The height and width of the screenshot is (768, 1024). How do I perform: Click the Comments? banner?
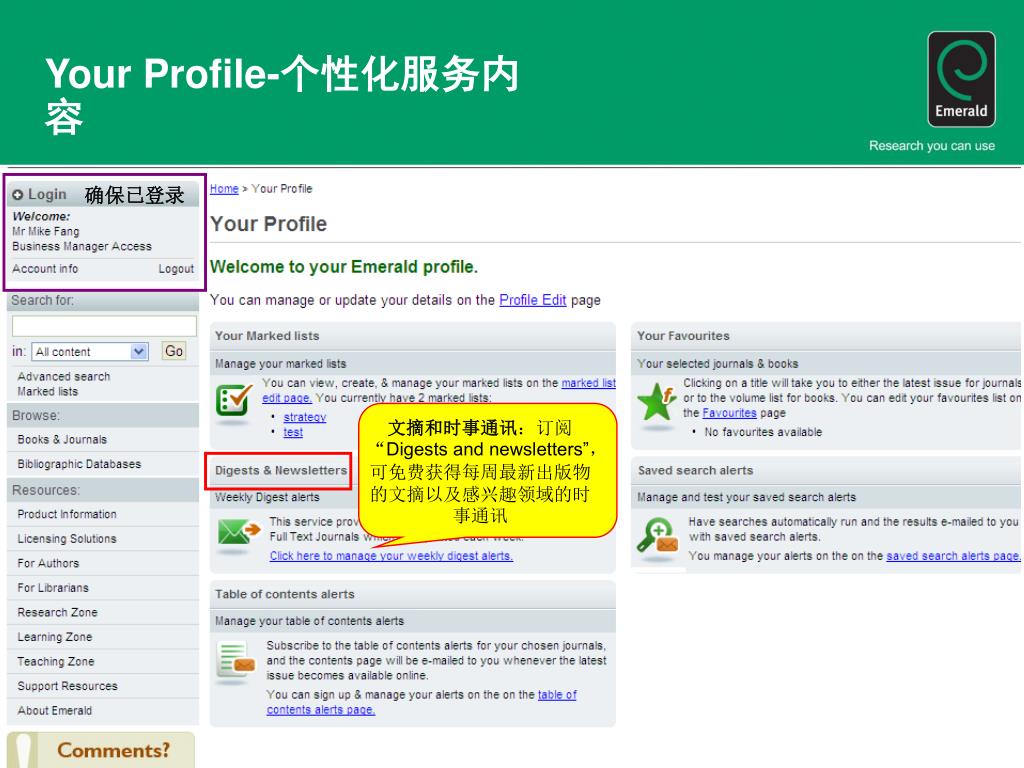click(x=101, y=750)
